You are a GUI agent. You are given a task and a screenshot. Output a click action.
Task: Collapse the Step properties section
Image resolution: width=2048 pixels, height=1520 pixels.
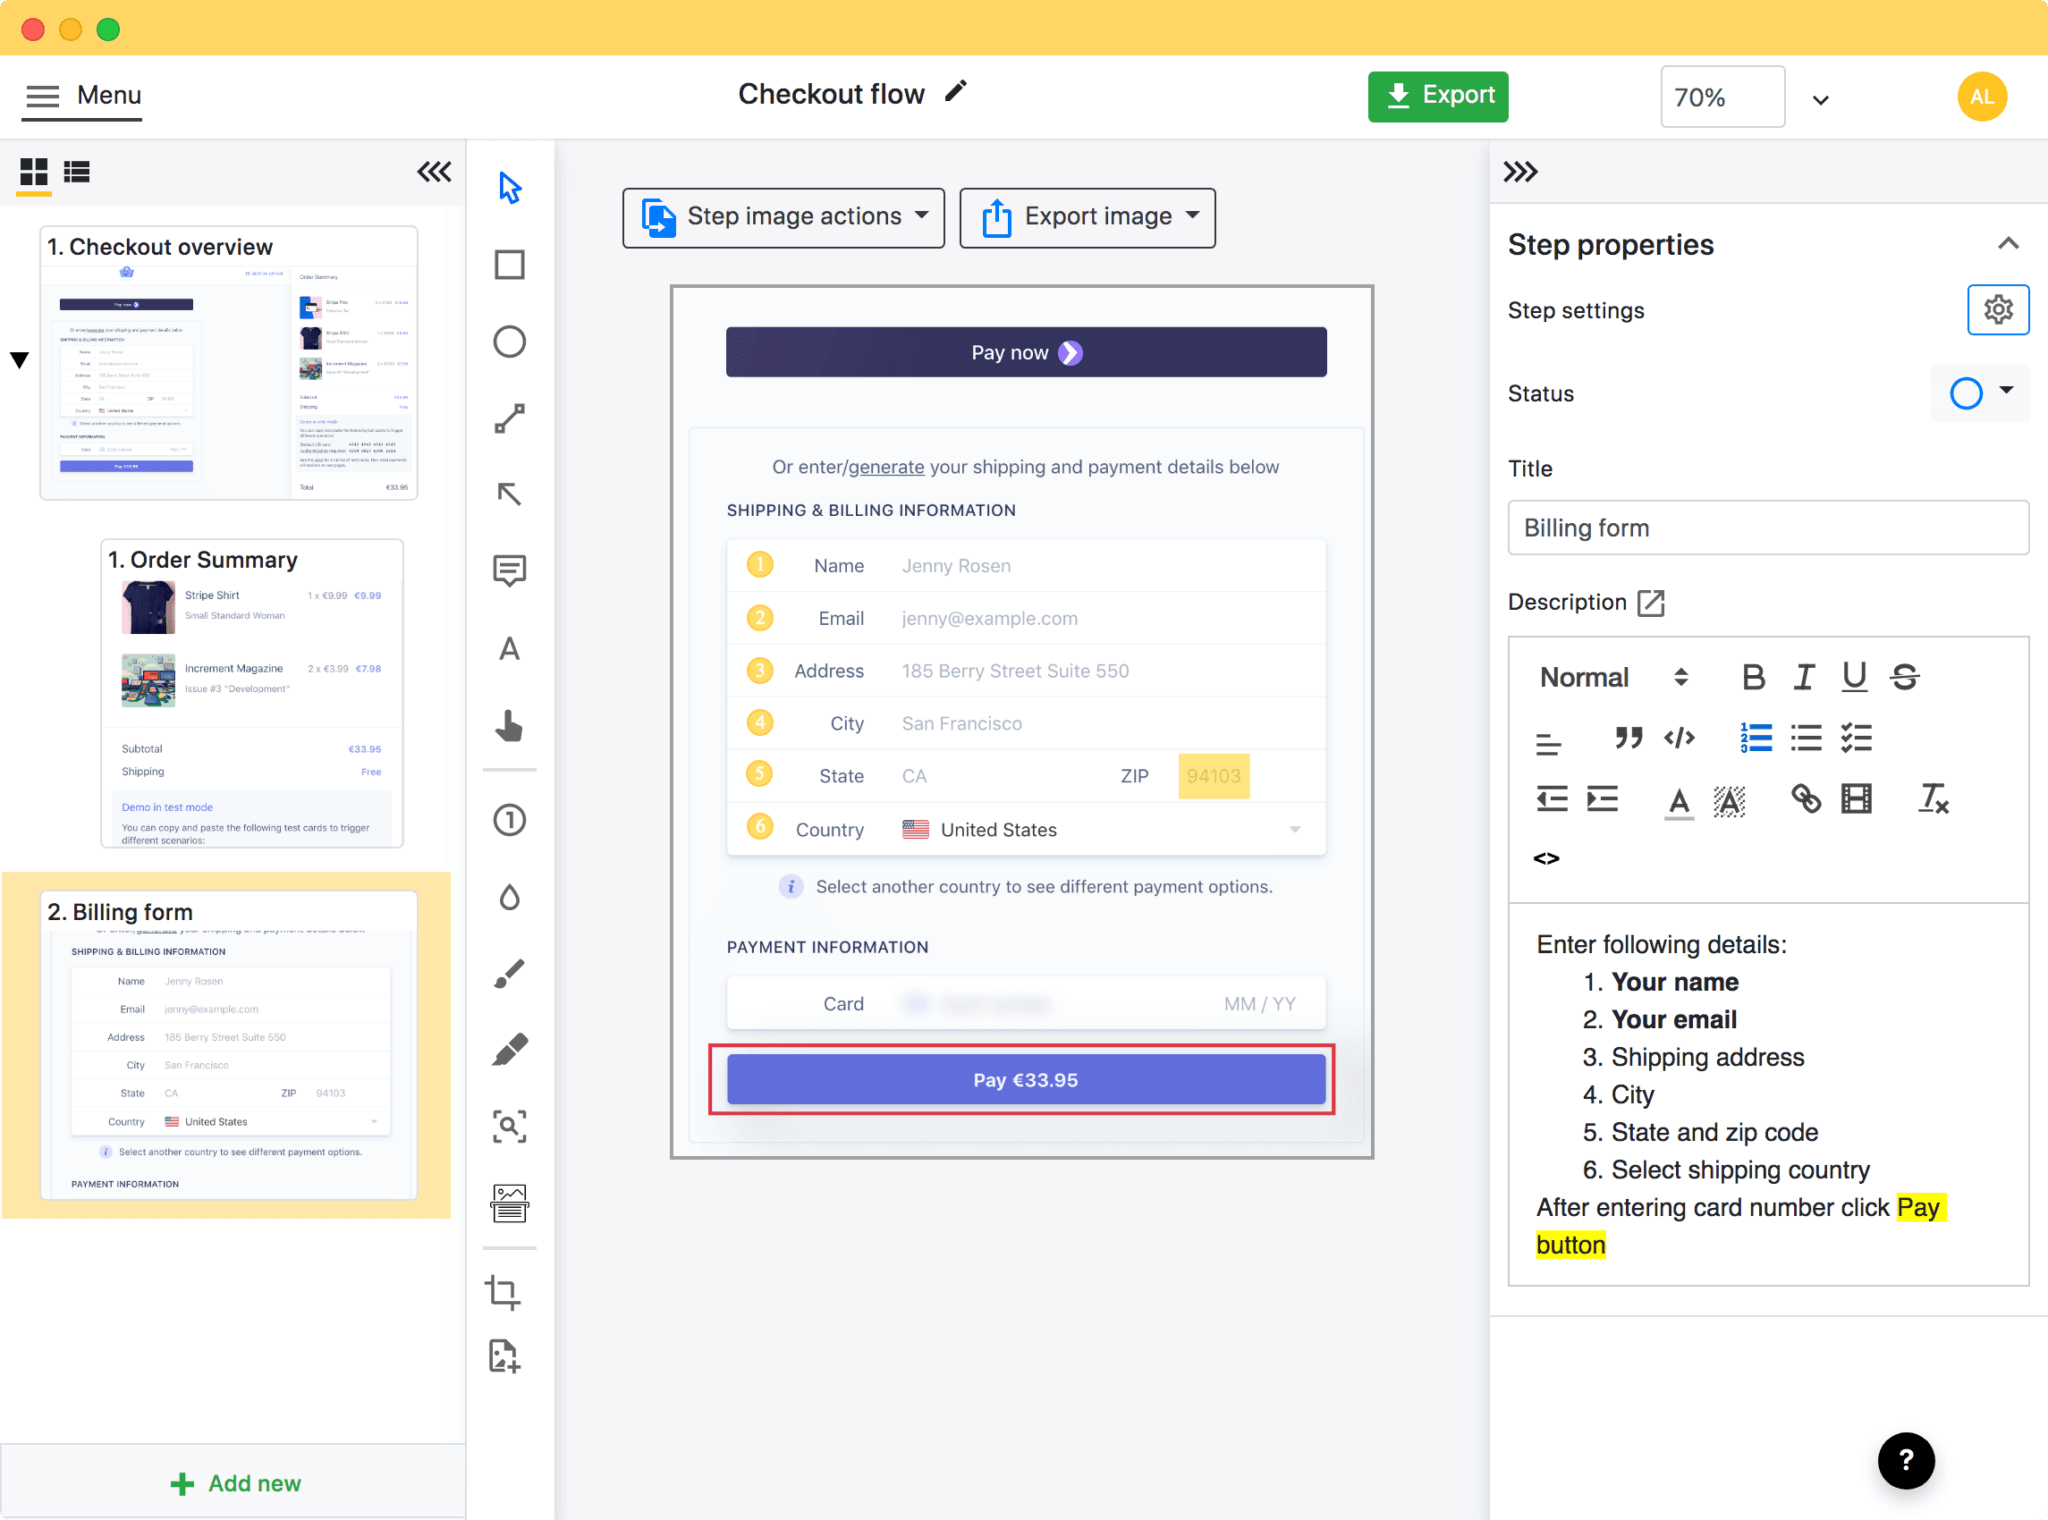point(2010,243)
